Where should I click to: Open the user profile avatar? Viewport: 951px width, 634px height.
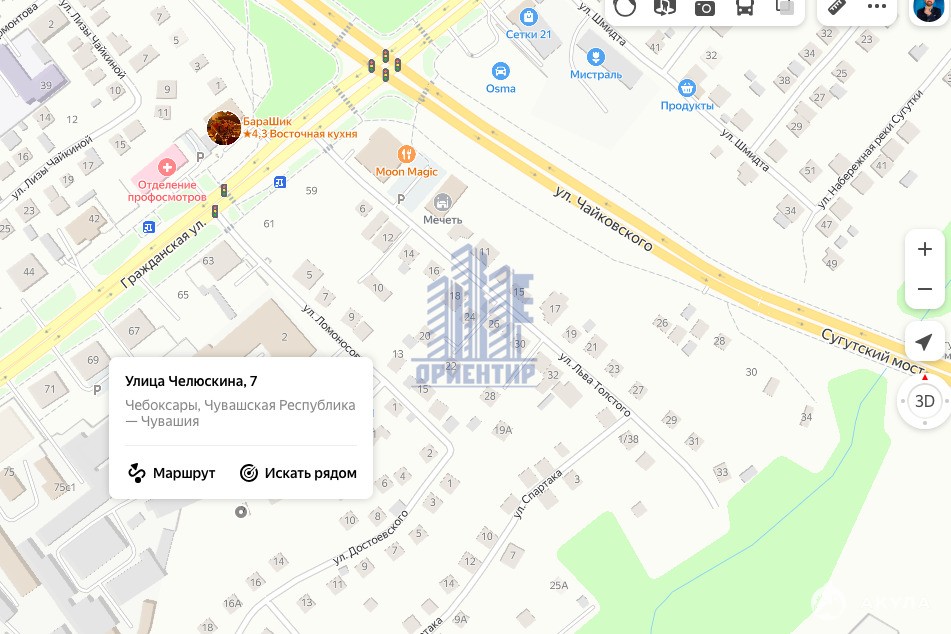tap(929, 9)
